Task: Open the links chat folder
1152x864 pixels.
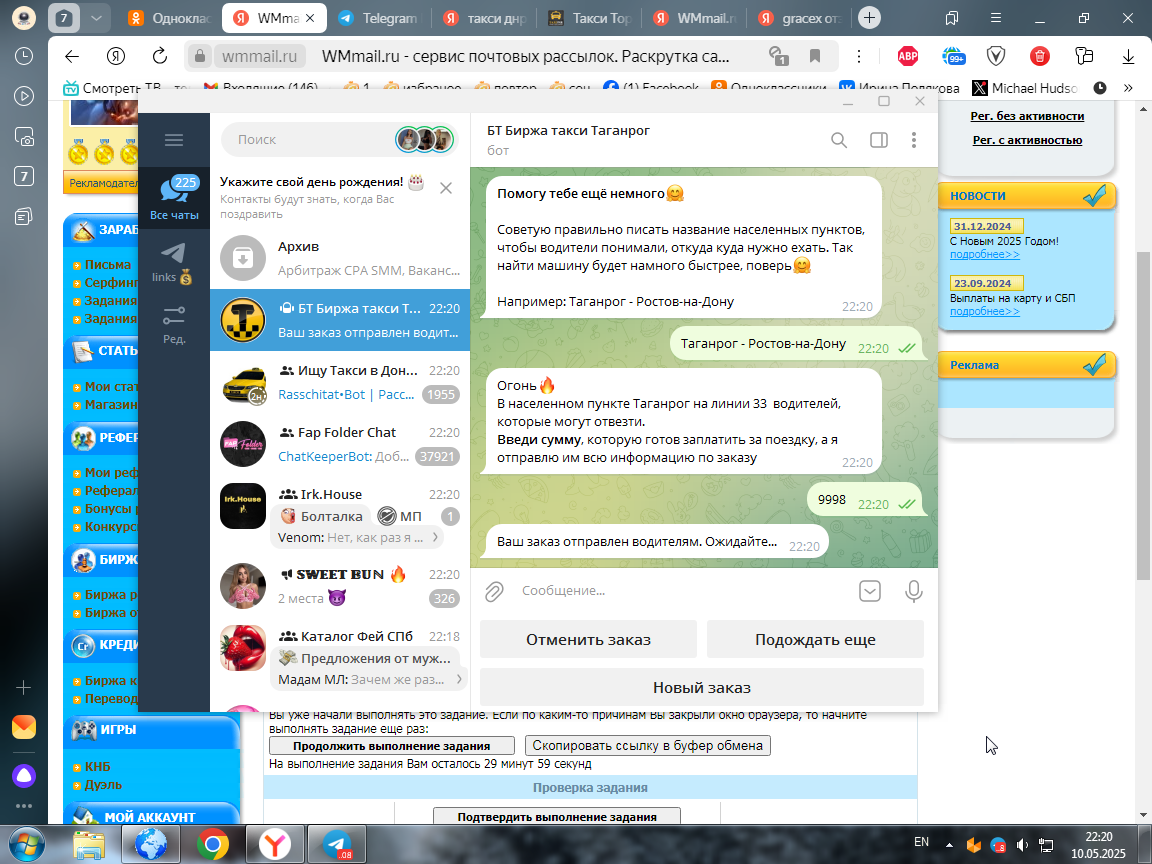Action: point(174,263)
